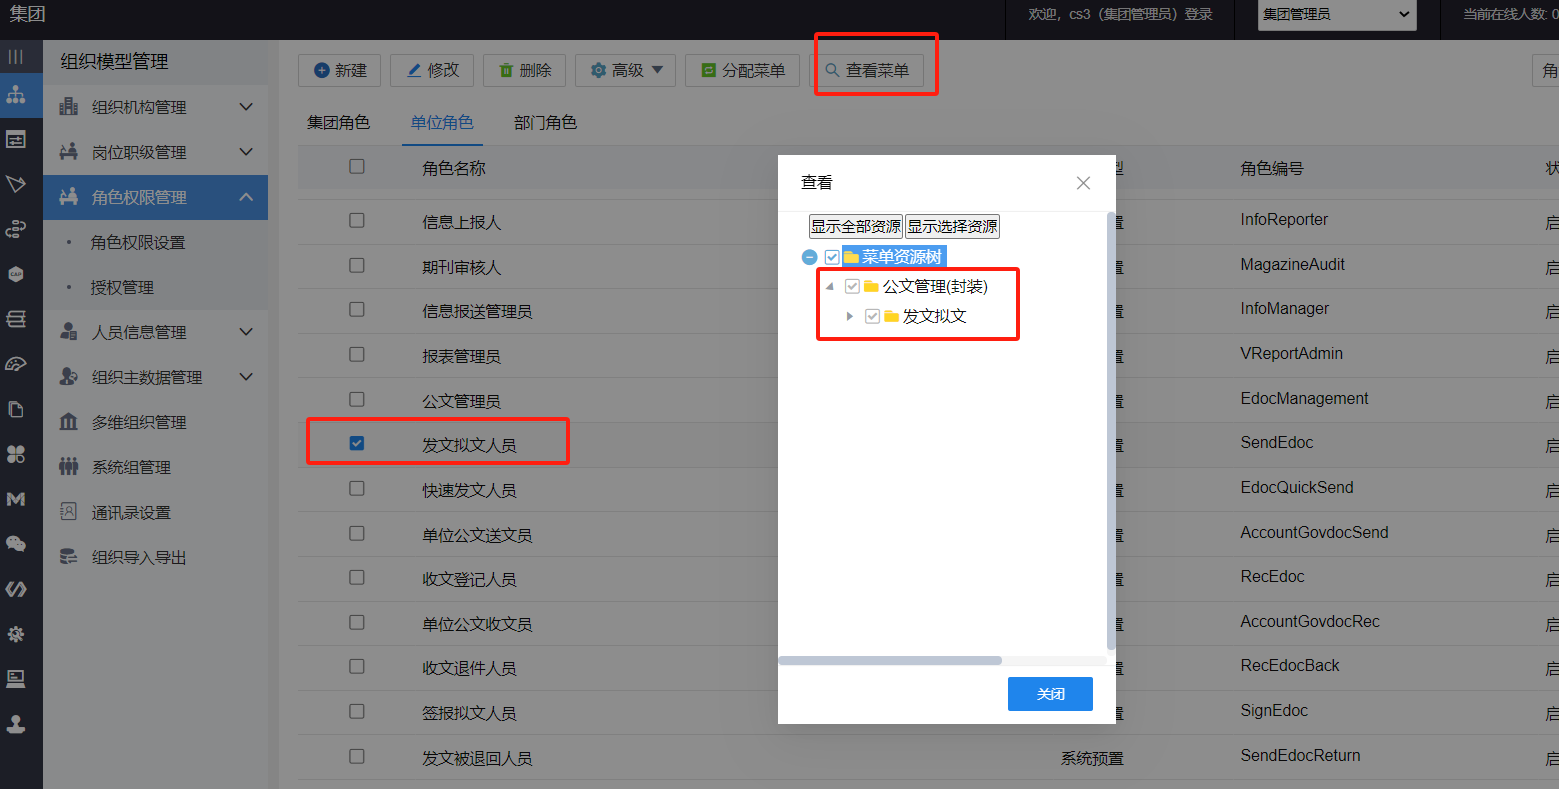Expand the 人员信息管理 chevron
The width and height of the screenshot is (1559, 789).
point(246,332)
